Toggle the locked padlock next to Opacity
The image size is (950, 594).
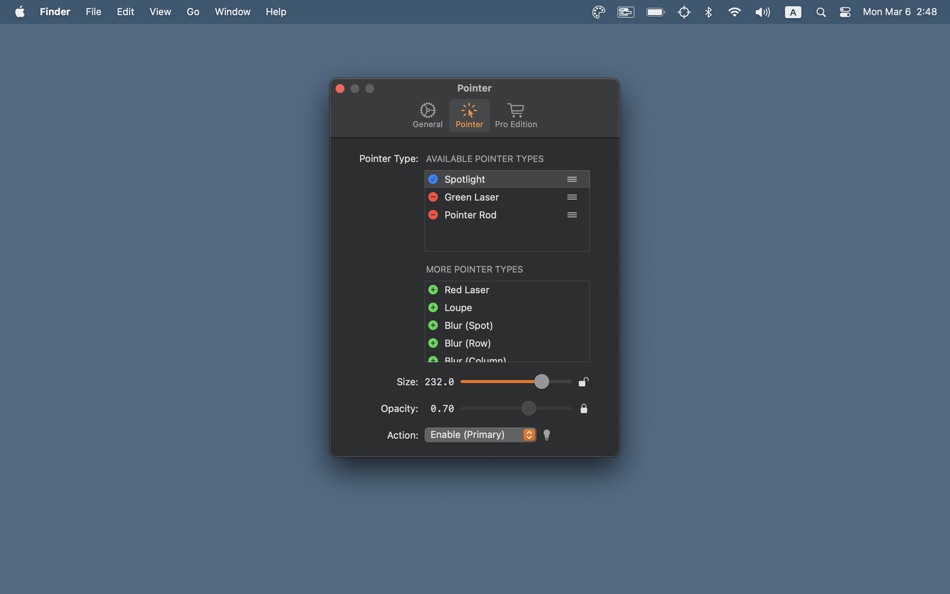pos(583,409)
